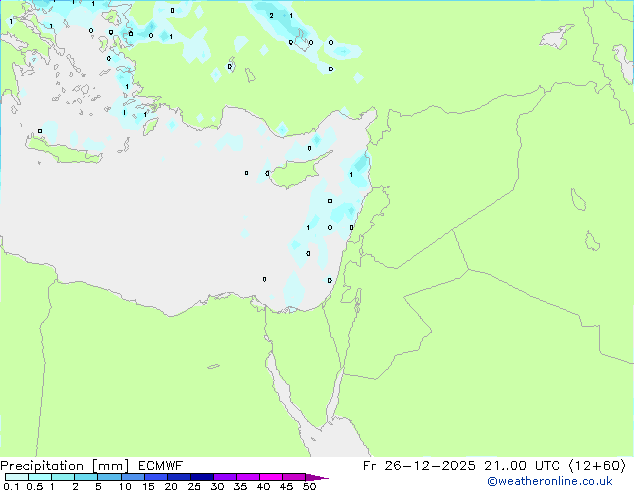Click the legend value '30'
Image resolution: width=634 pixels, height=490 pixels.
217,486
